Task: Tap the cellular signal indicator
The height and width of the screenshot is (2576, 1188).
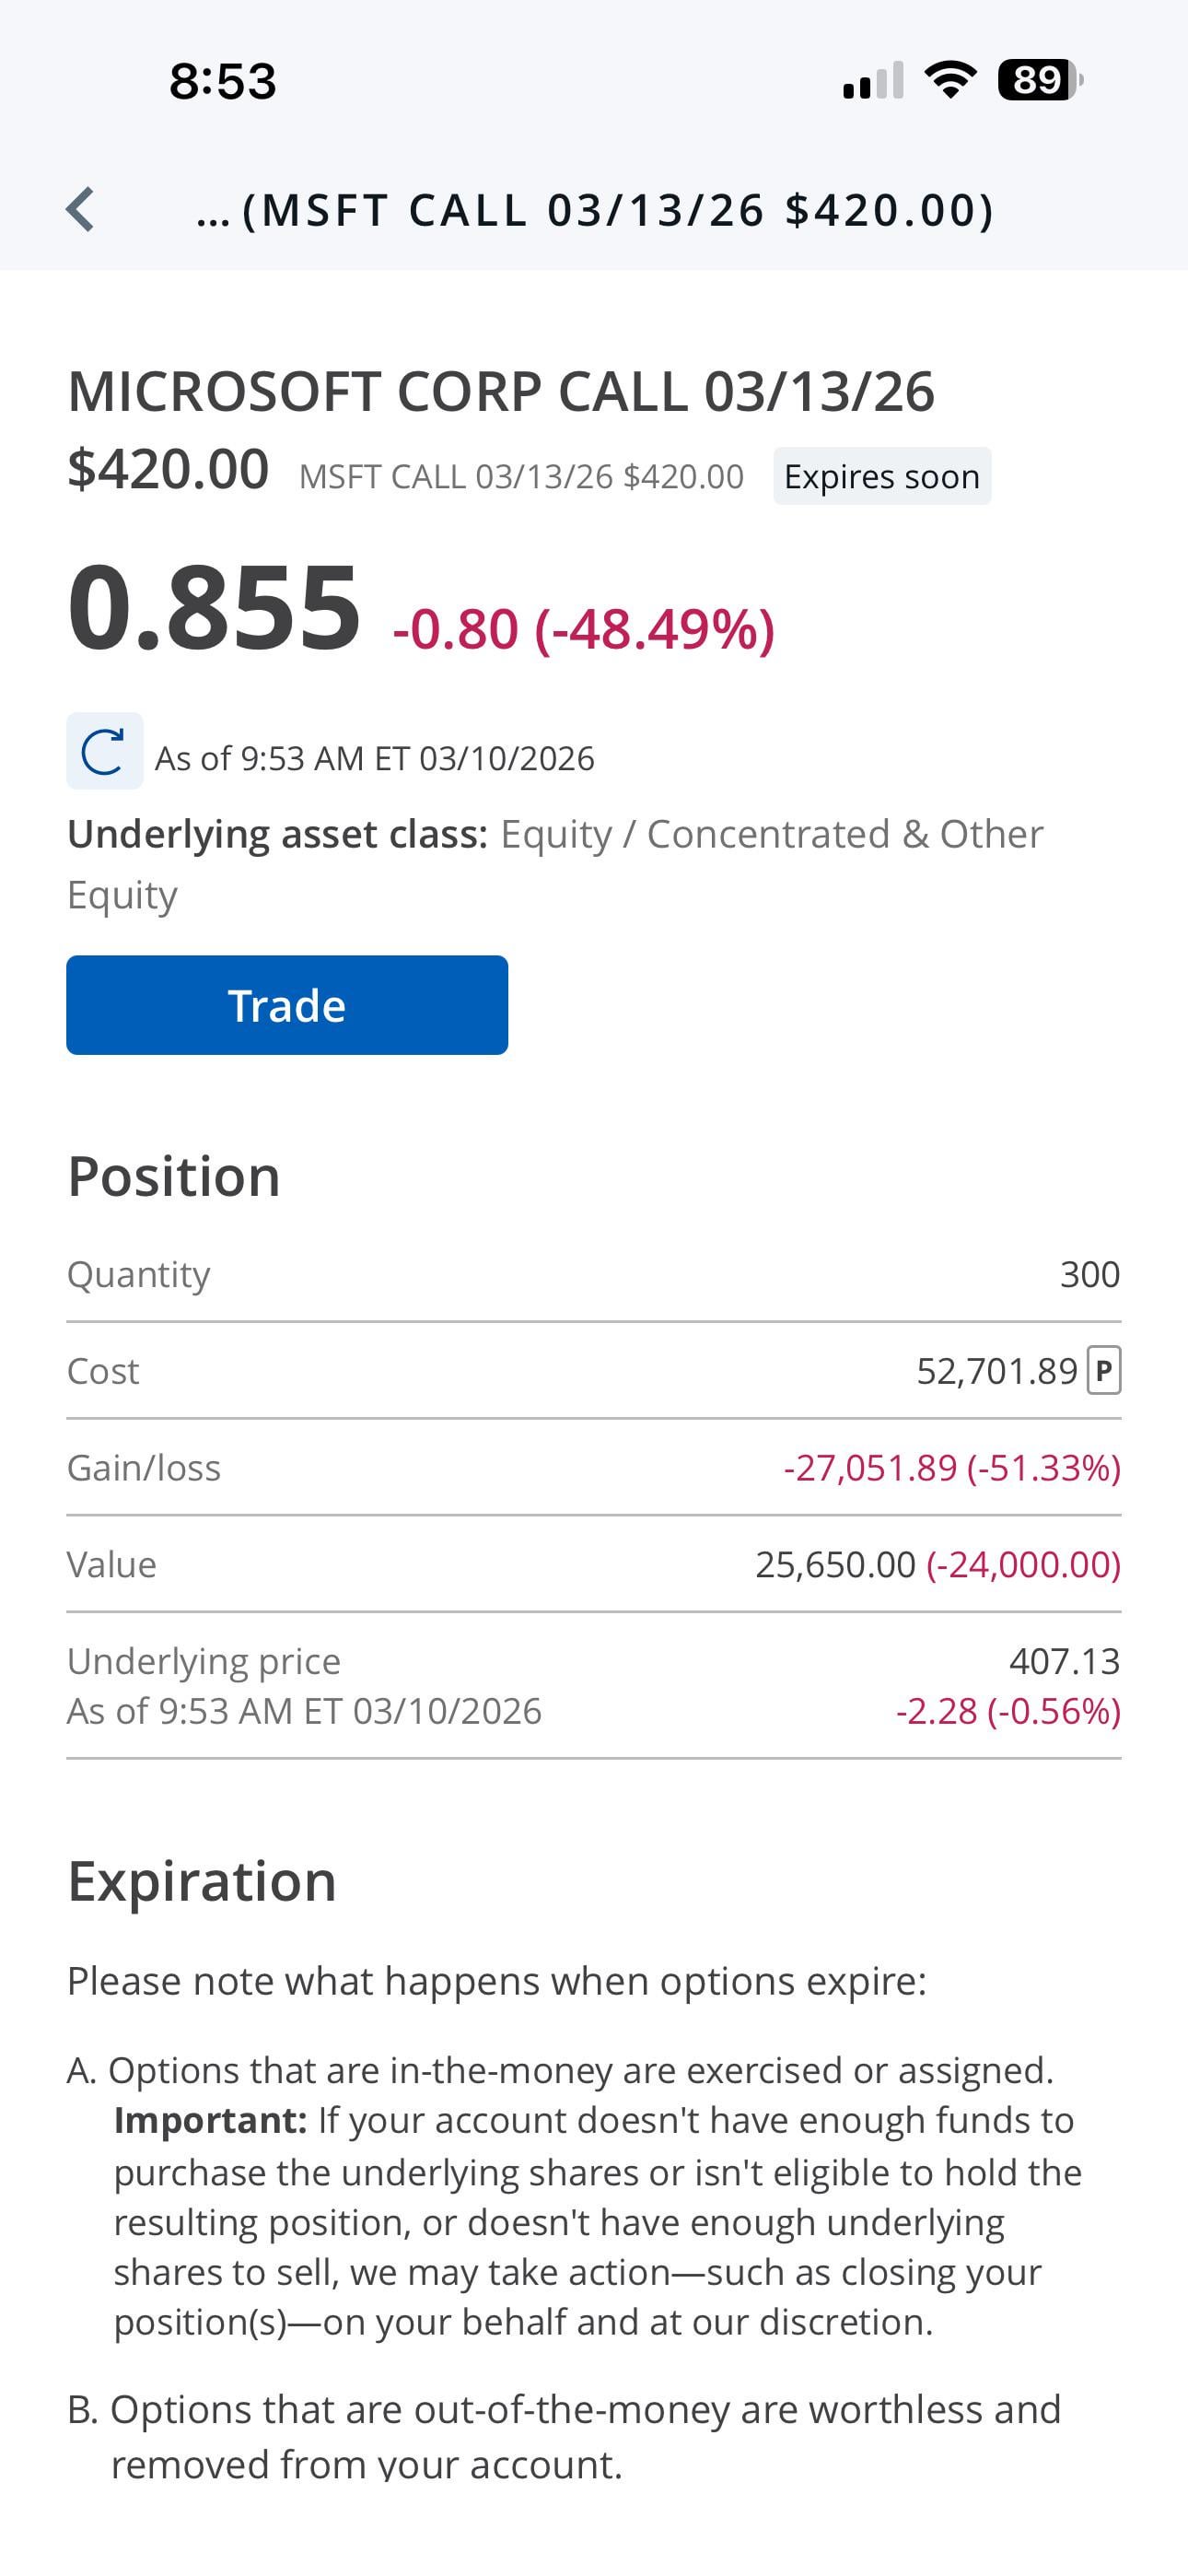Action: [x=873, y=80]
